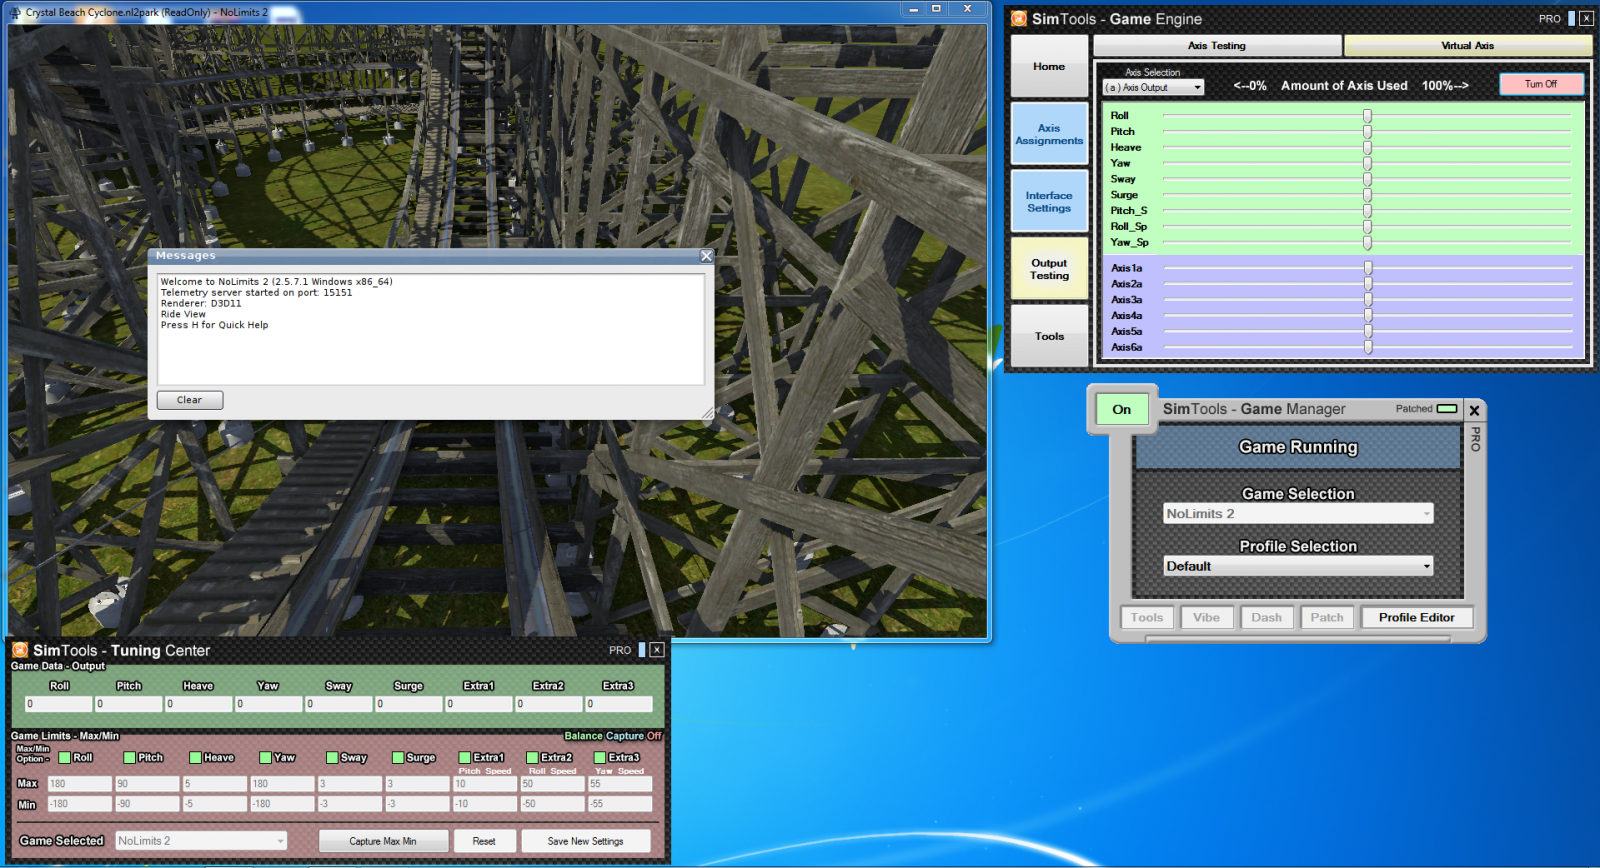
Task: Click the SimTools Tuning Center logo icon
Action: click(20, 650)
